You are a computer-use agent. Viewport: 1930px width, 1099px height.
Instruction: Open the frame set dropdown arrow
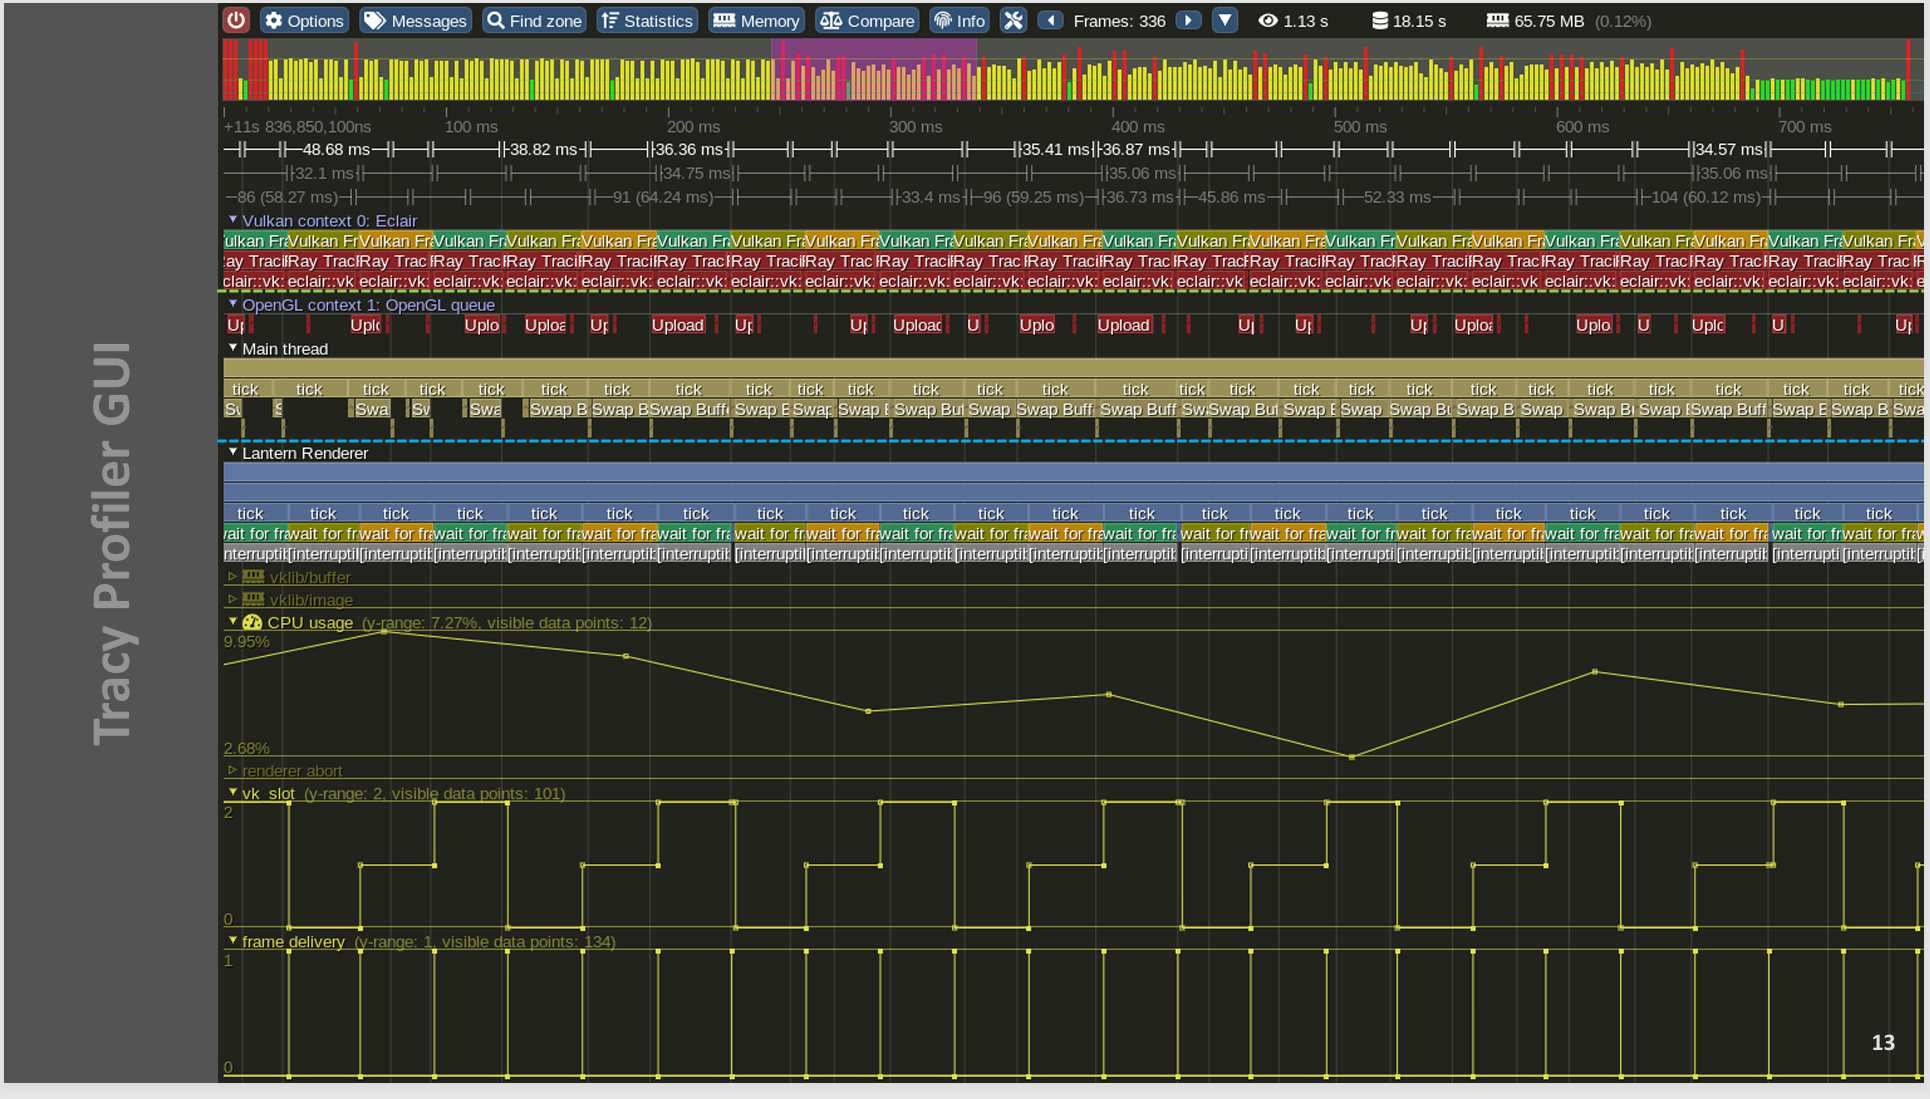1225,20
